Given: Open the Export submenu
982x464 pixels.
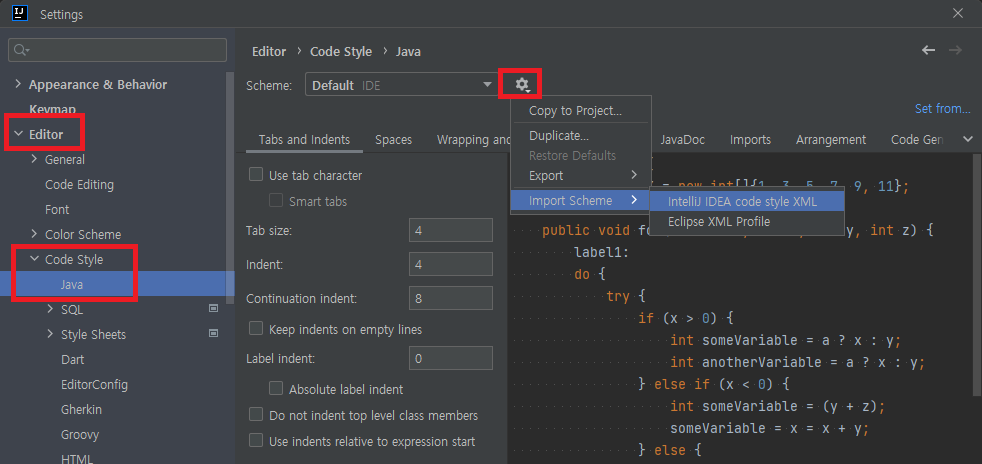Looking at the screenshot, I should pos(581,175).
